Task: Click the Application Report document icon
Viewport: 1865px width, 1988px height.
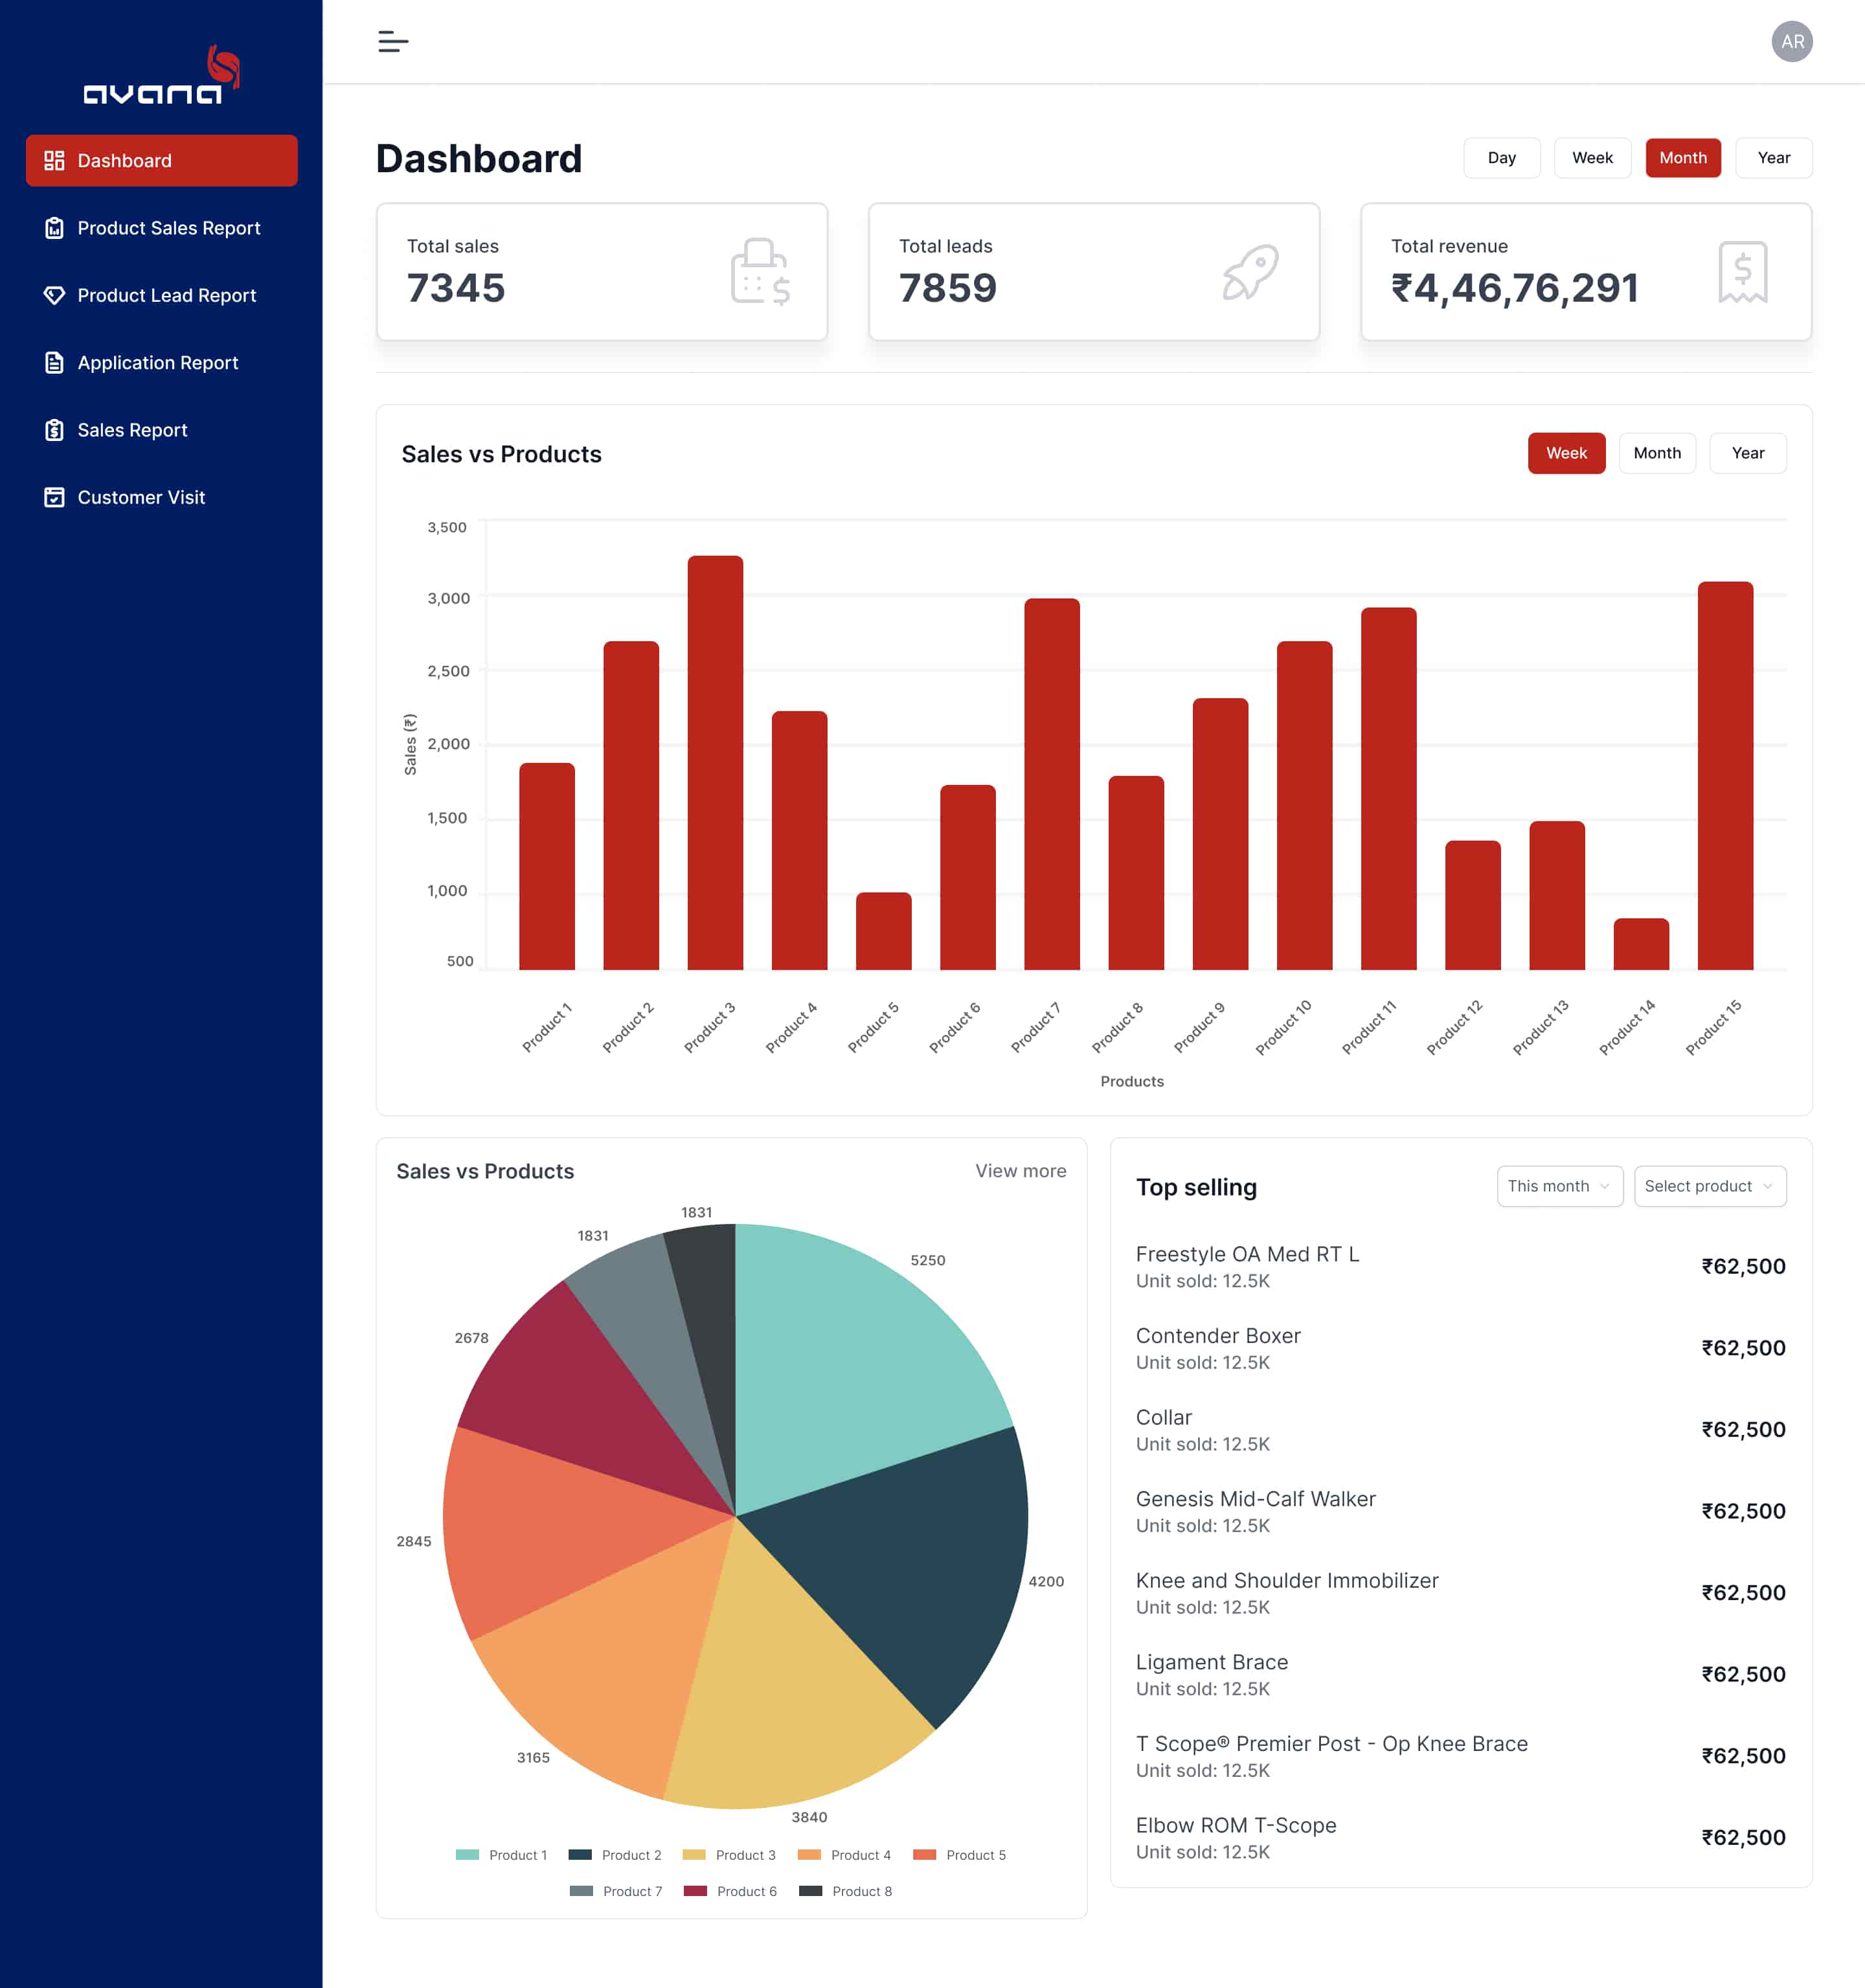Action: (x=54, y=362)
